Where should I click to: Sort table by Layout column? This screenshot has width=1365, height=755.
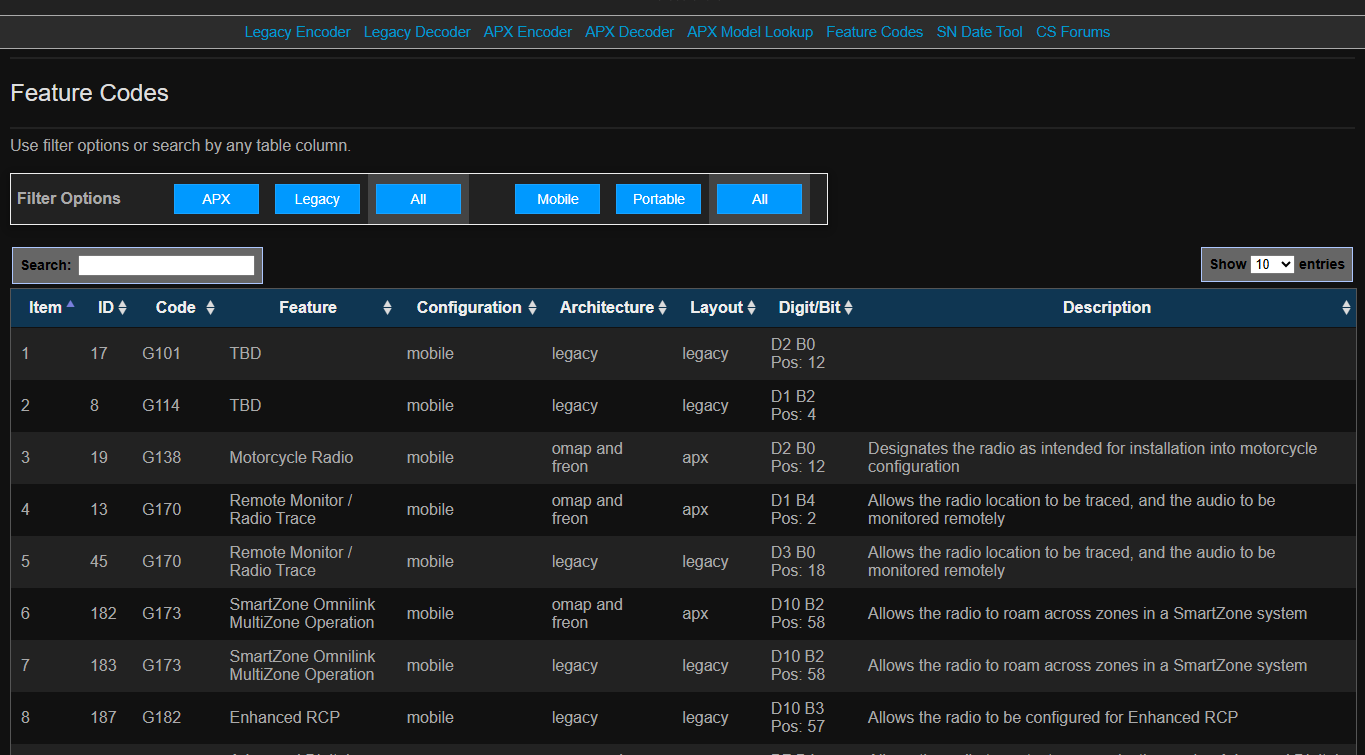click(x=718, y=307)
